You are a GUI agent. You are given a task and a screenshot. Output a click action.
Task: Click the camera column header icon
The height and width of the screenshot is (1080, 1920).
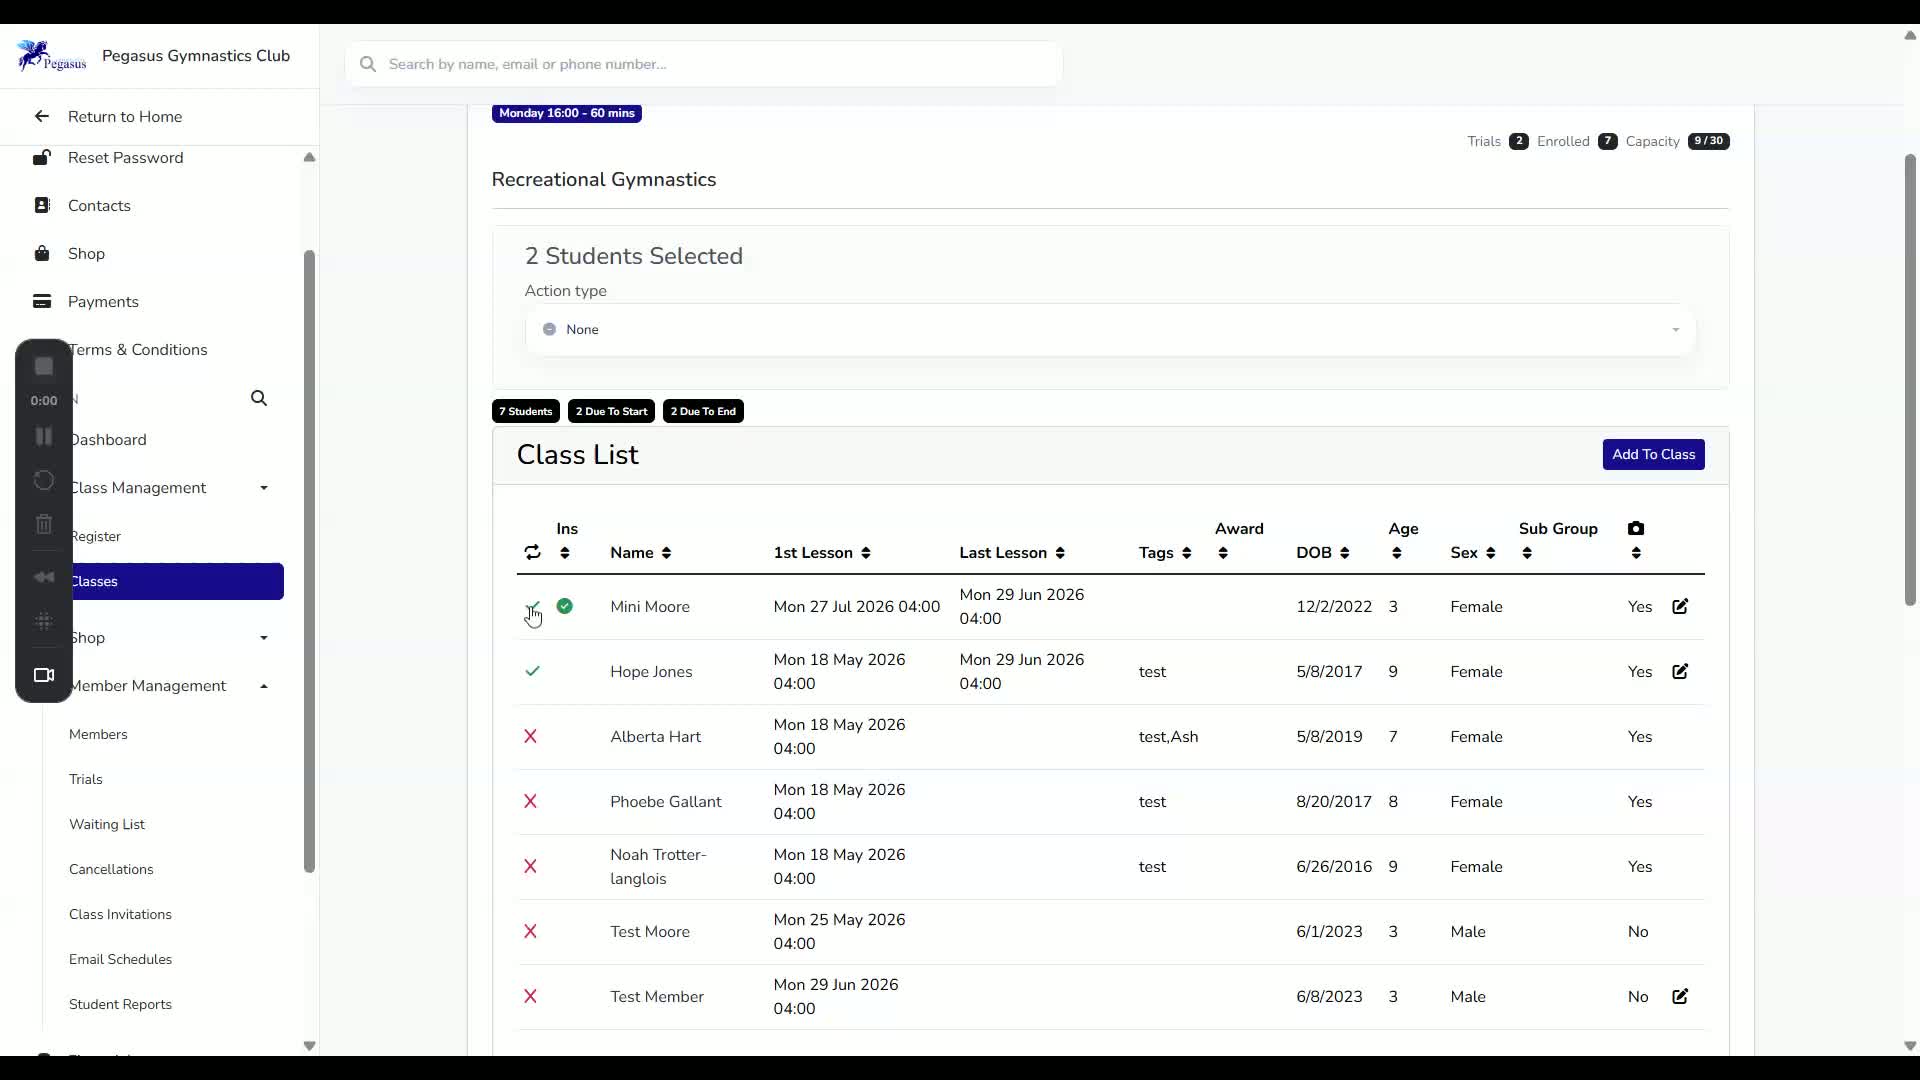[1636, 528]
